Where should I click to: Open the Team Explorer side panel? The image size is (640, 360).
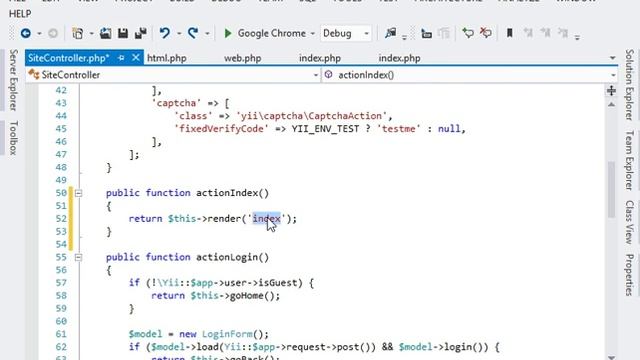[629, 160]
